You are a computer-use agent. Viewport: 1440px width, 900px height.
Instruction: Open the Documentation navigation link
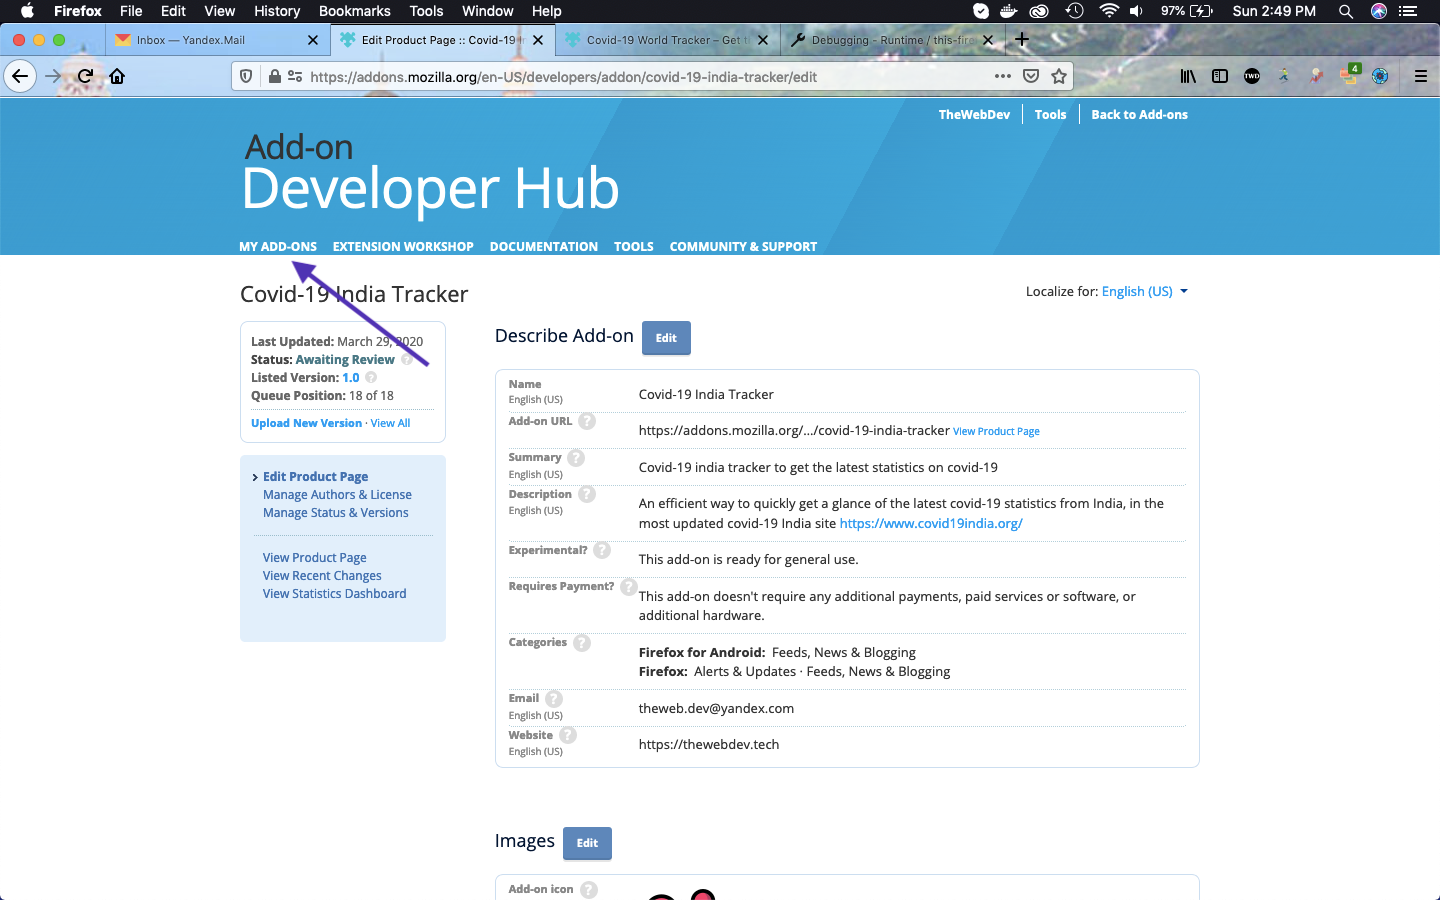(544, 247)
